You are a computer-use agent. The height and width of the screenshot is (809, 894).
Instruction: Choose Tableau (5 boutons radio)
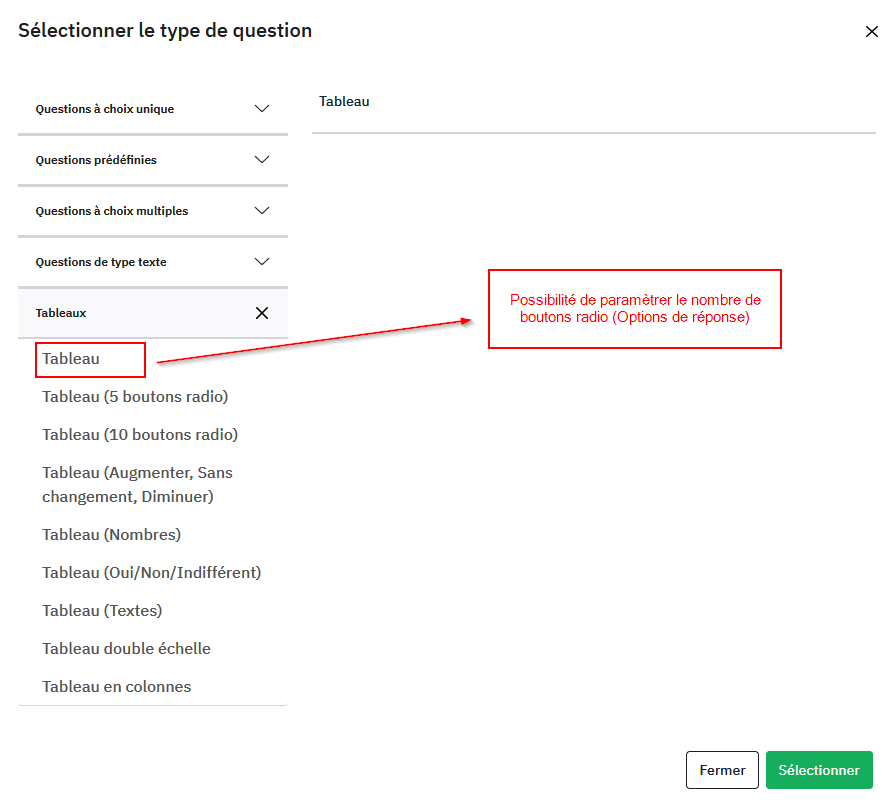tap(135, 397)
